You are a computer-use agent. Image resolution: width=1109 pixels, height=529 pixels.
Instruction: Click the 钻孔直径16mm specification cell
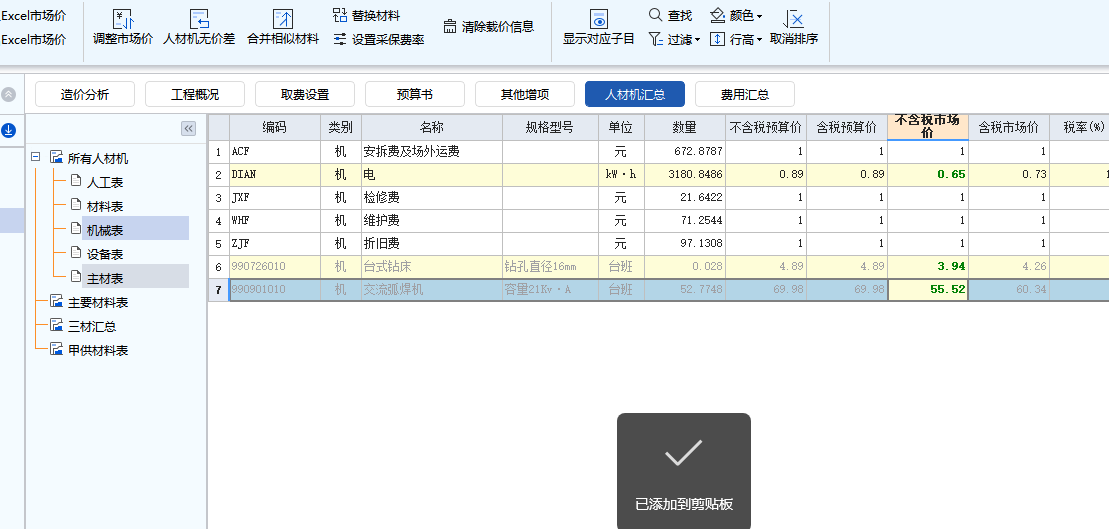pyautogui.click(x=550, y=267)
